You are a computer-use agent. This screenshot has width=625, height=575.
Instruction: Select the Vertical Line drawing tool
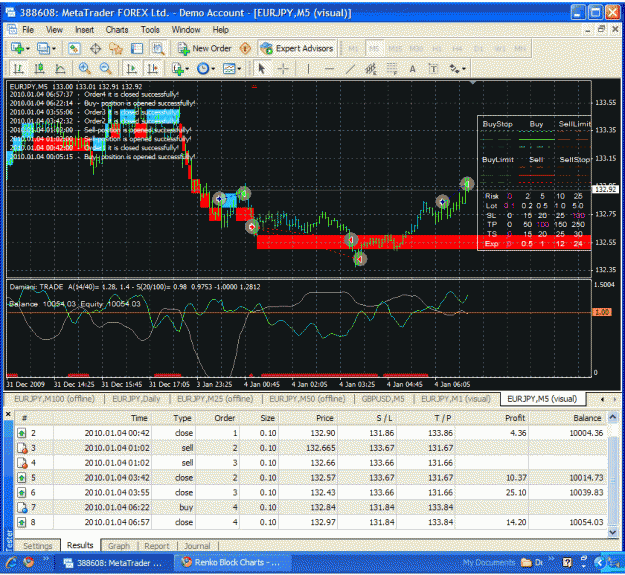coord(308,69)
